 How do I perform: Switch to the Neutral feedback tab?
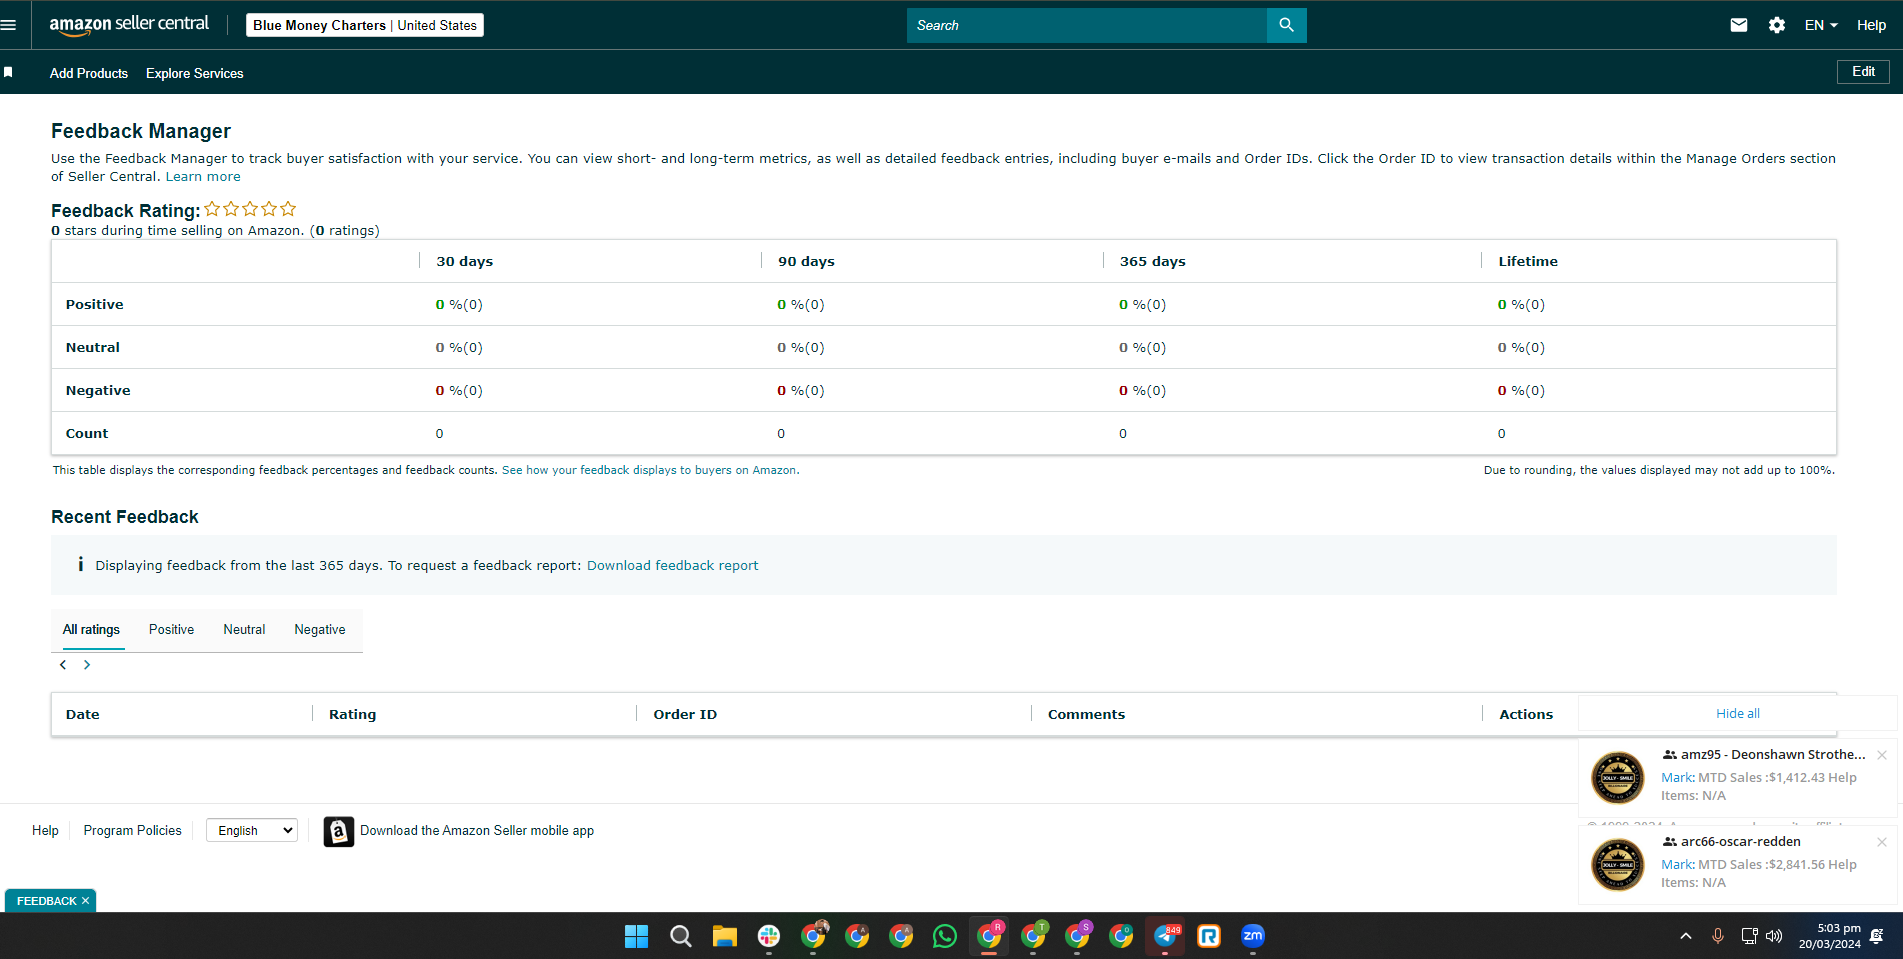tap(244, 630)
